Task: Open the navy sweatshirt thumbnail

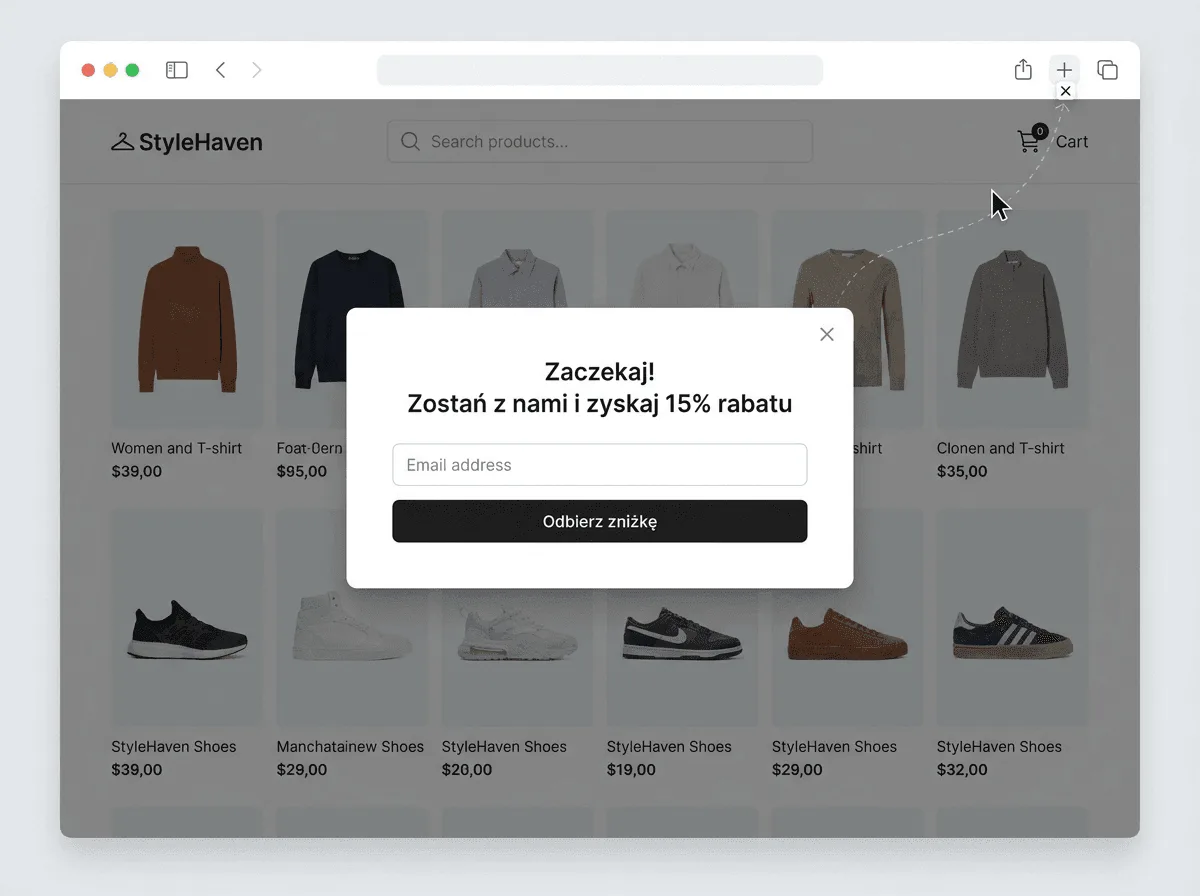Action: click(351, 320)
